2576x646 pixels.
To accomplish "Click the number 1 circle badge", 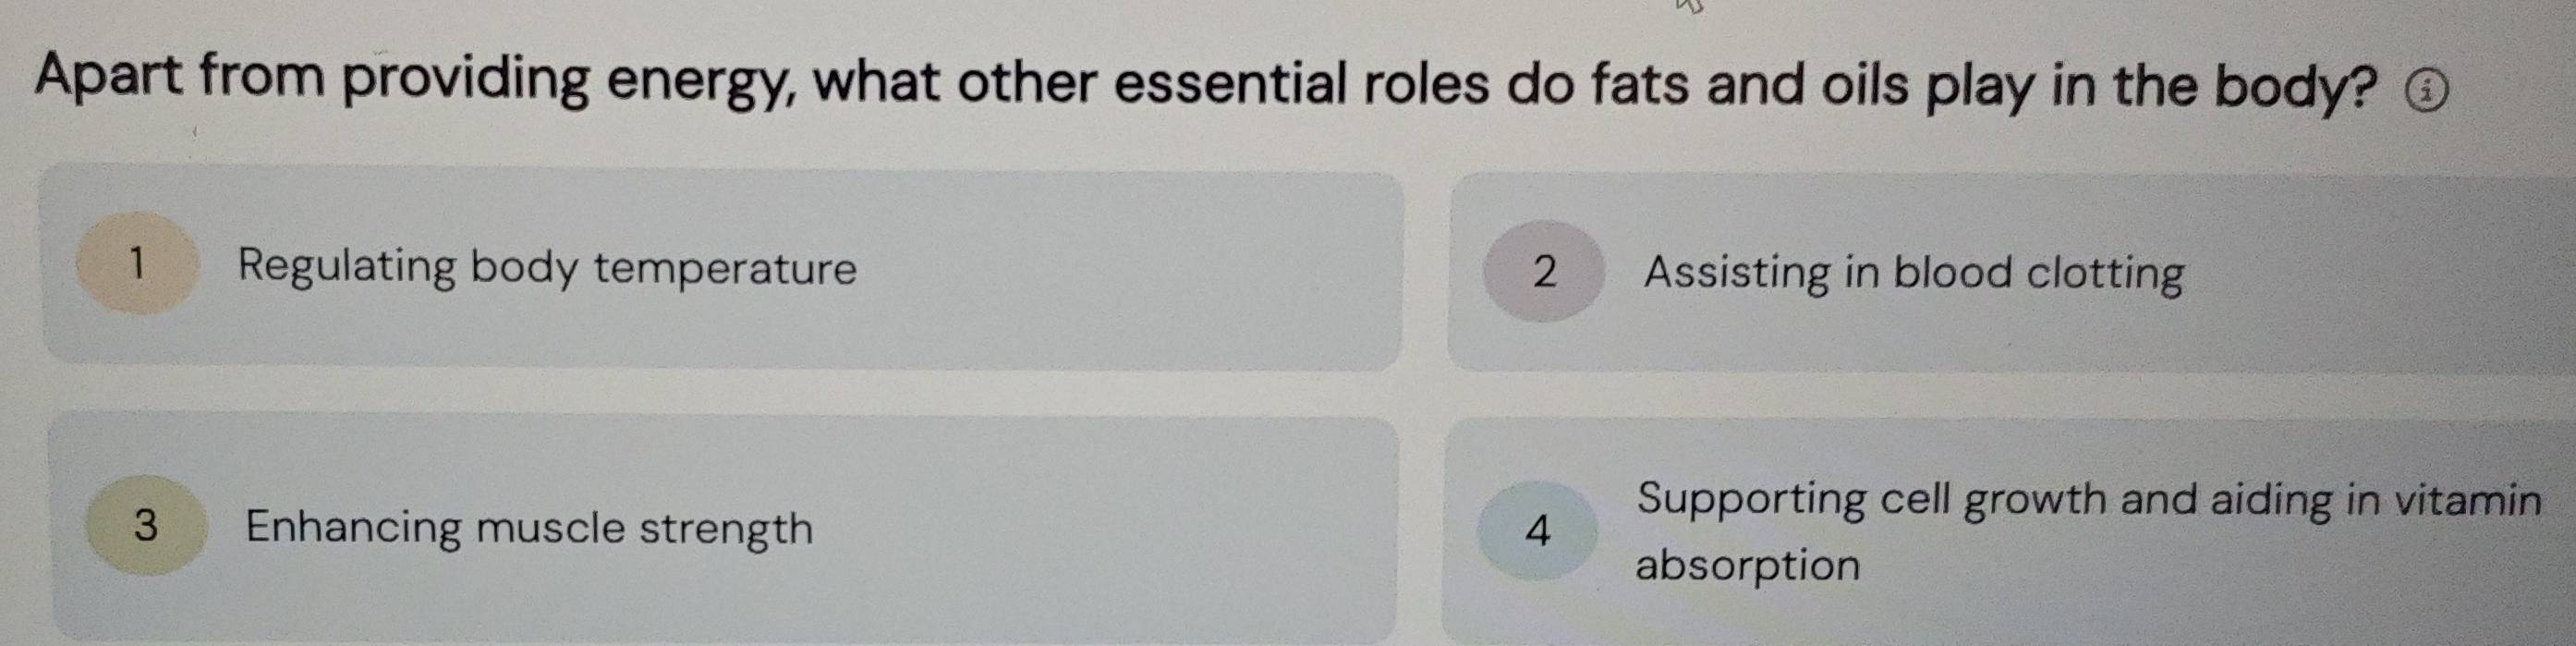I will coord(139,264).
